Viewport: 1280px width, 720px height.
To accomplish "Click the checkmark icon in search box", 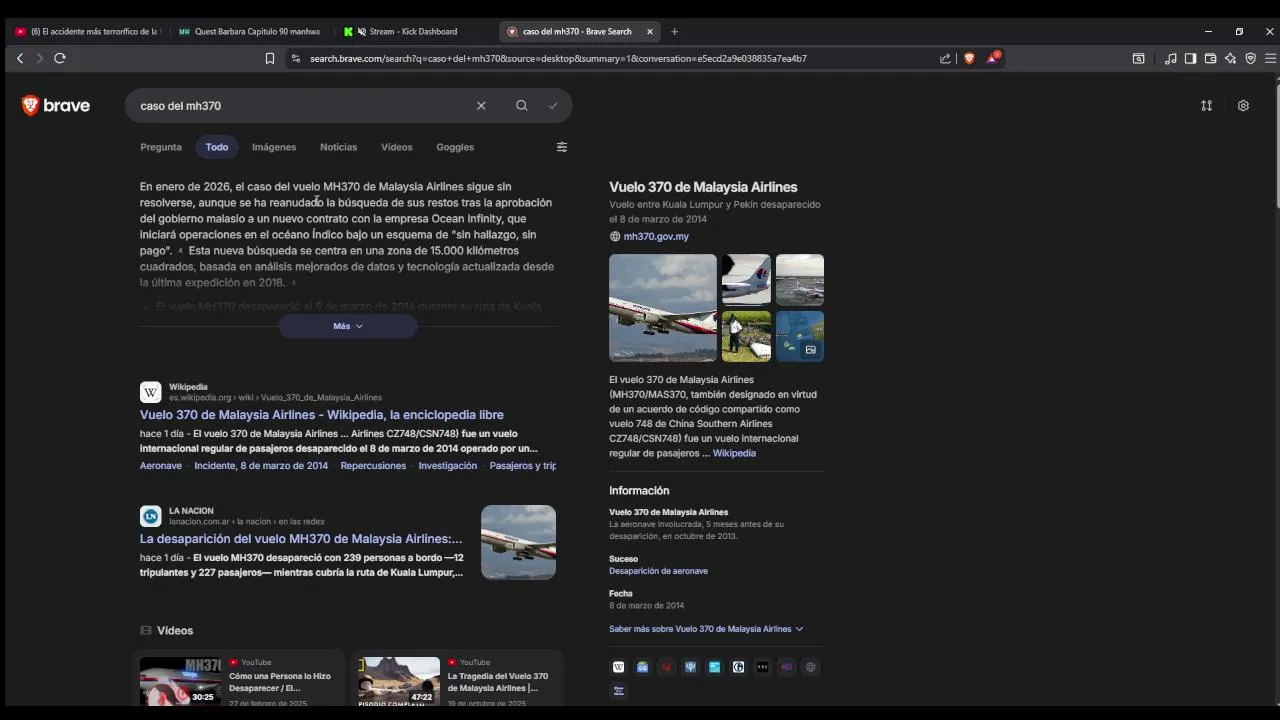I will pyautogui.click(x=553, y=105).
